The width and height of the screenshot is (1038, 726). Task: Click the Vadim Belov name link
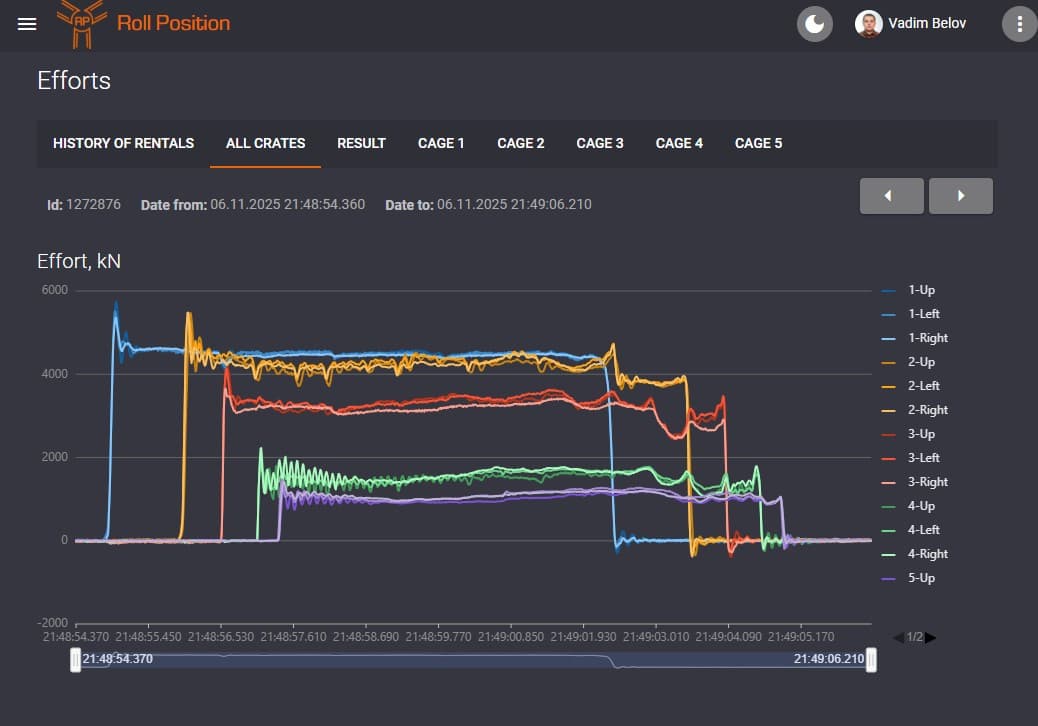[x=923, y=23]
